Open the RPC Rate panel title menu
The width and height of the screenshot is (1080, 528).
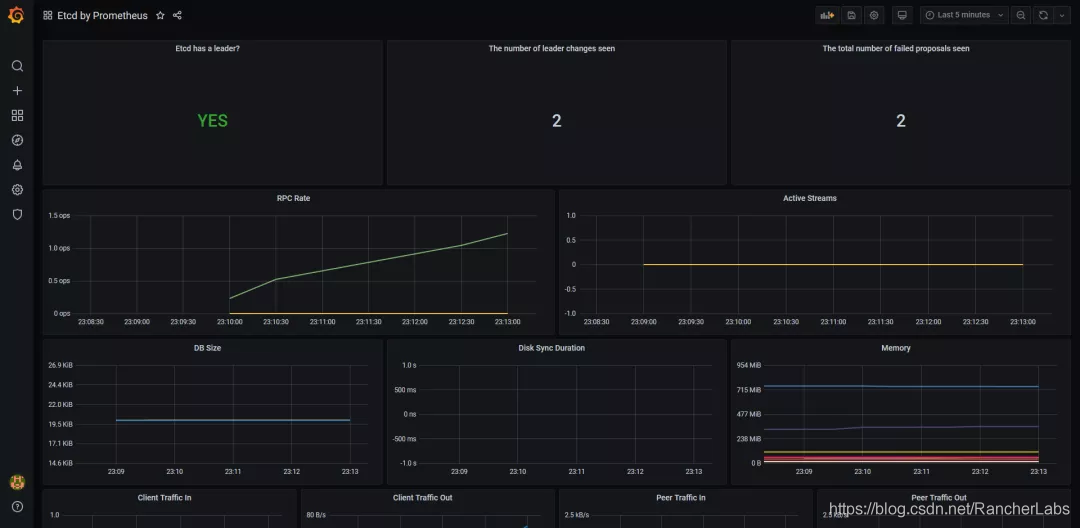(x=293, y=198)
